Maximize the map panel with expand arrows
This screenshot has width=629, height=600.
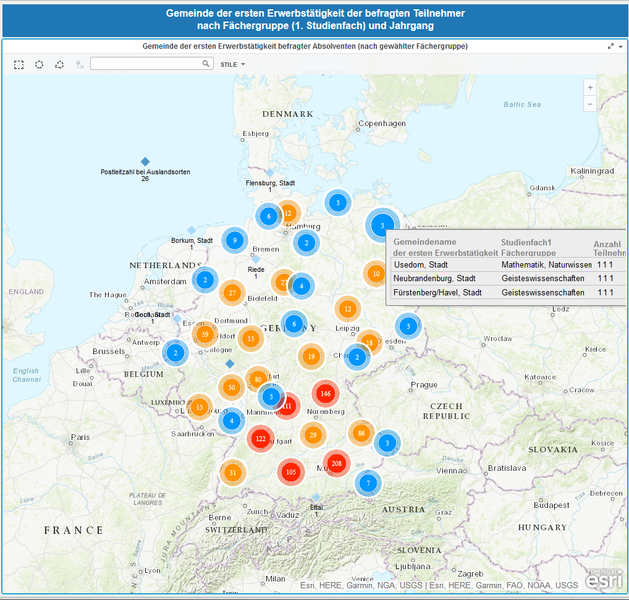click(611, 47)
